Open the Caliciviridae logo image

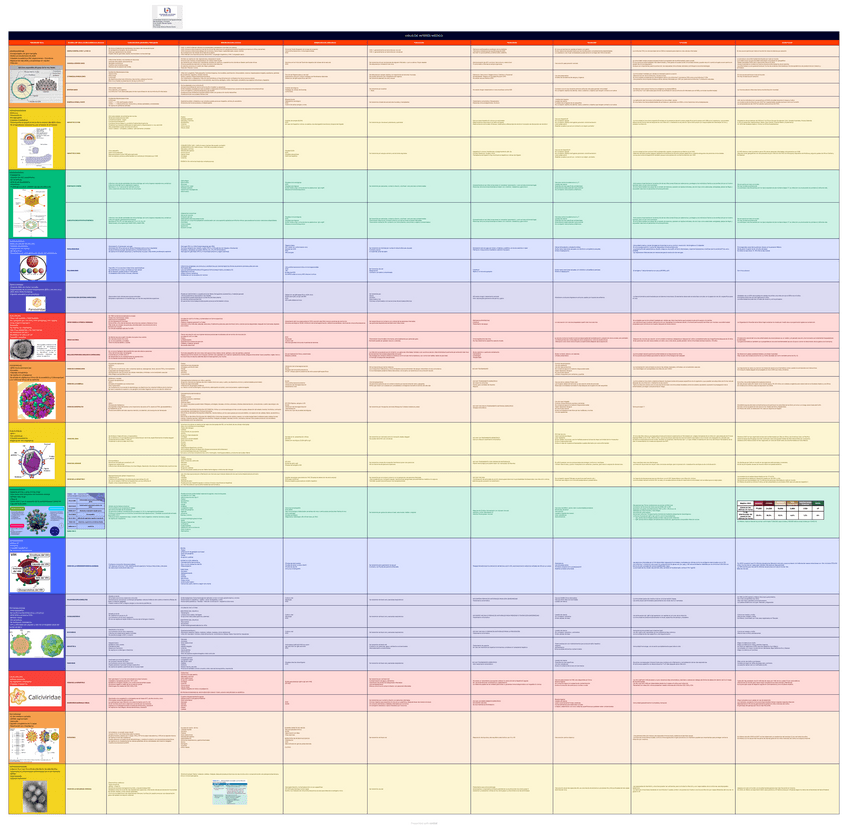click(36, 697)
